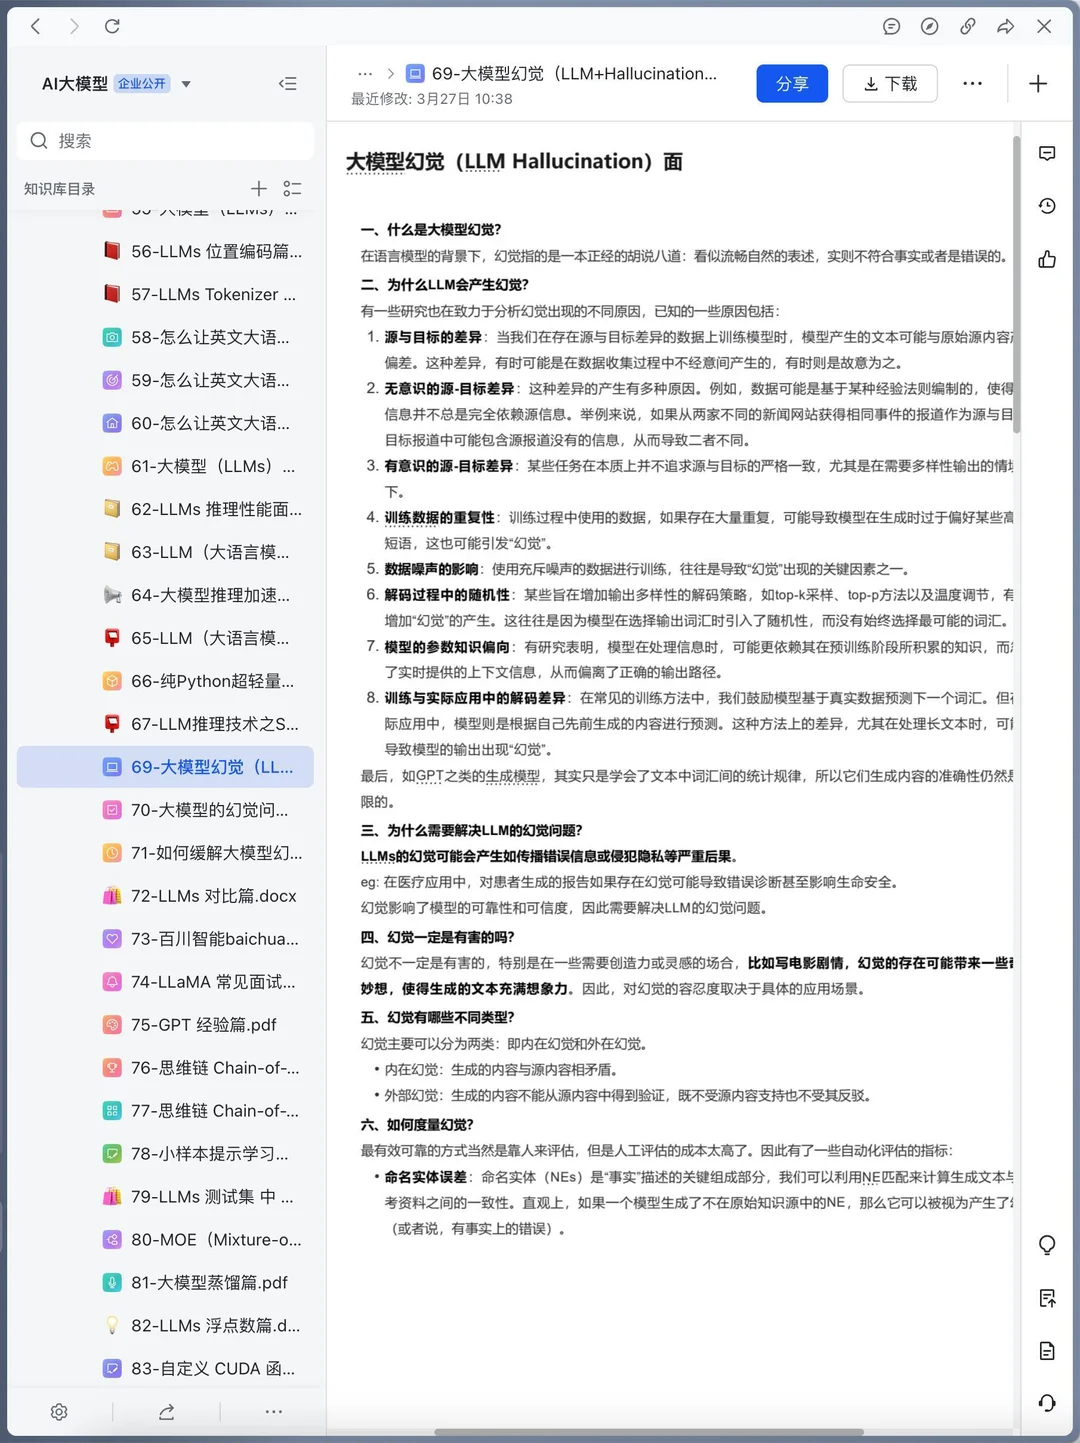Click the 分享 share button
The height and width of the screenshot is (1443, 1080).
[x=792, y=83]
